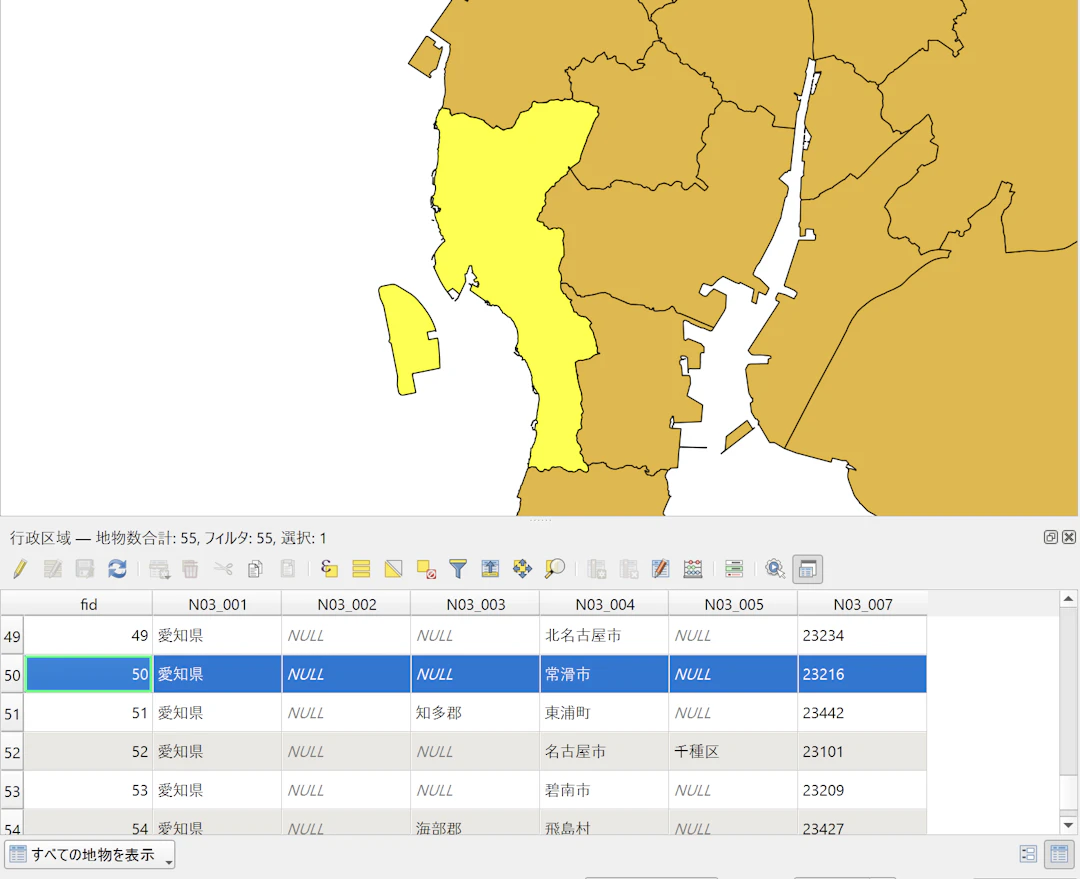Open conditional formatting options

[734, 569]
